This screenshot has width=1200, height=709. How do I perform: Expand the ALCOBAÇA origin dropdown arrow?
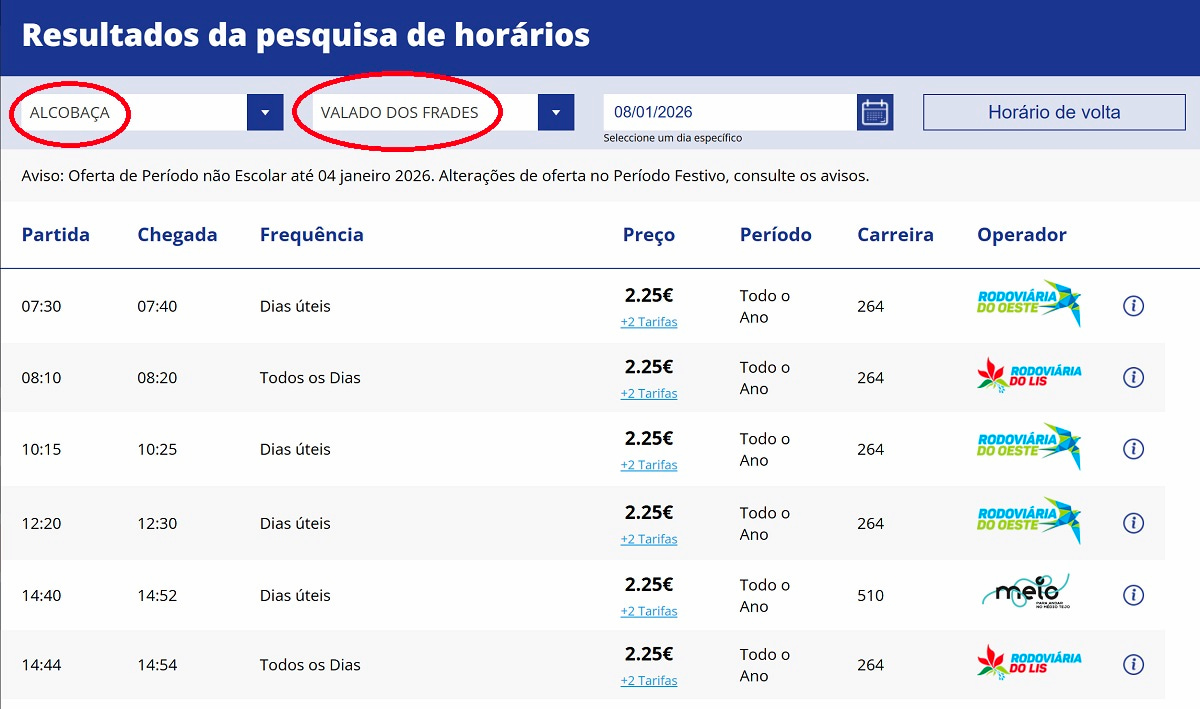[265, 112]
